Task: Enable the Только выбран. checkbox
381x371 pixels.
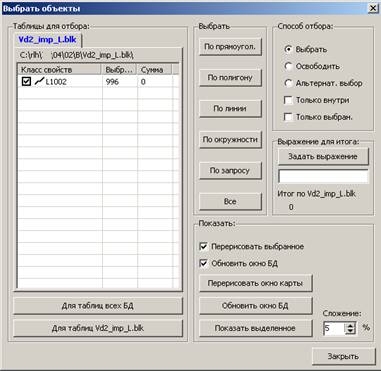Action: (288, 117)
